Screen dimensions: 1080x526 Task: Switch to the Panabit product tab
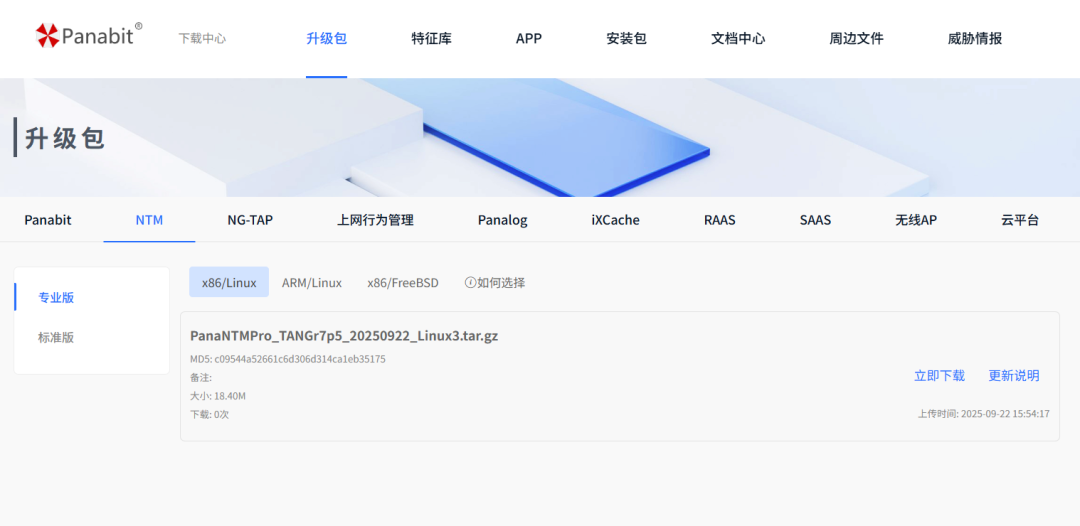click(x=48, y=220)
